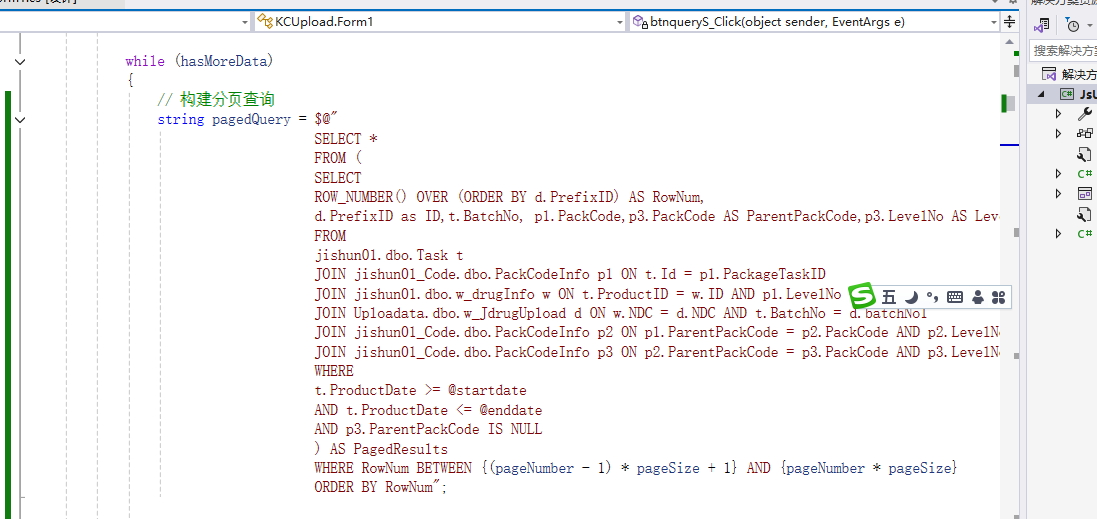The height and width of the screenshot is (519, 1097).
Task: Click 'AND t.ProductDate <= @enddate' line
Action: (x=427, y=410)
